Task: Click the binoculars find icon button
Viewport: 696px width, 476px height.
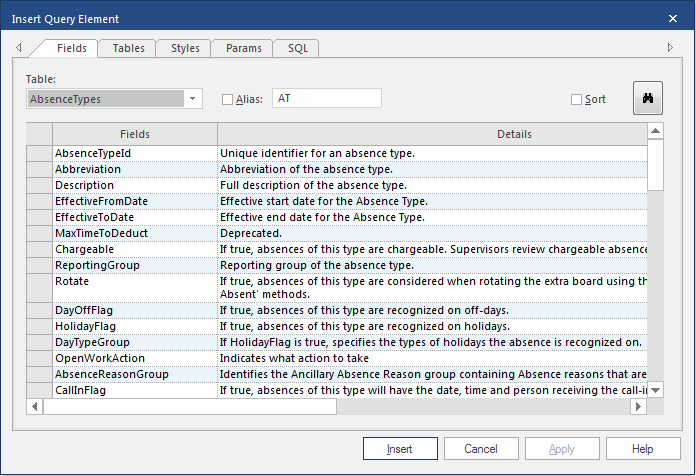Action: click(648, 98)
